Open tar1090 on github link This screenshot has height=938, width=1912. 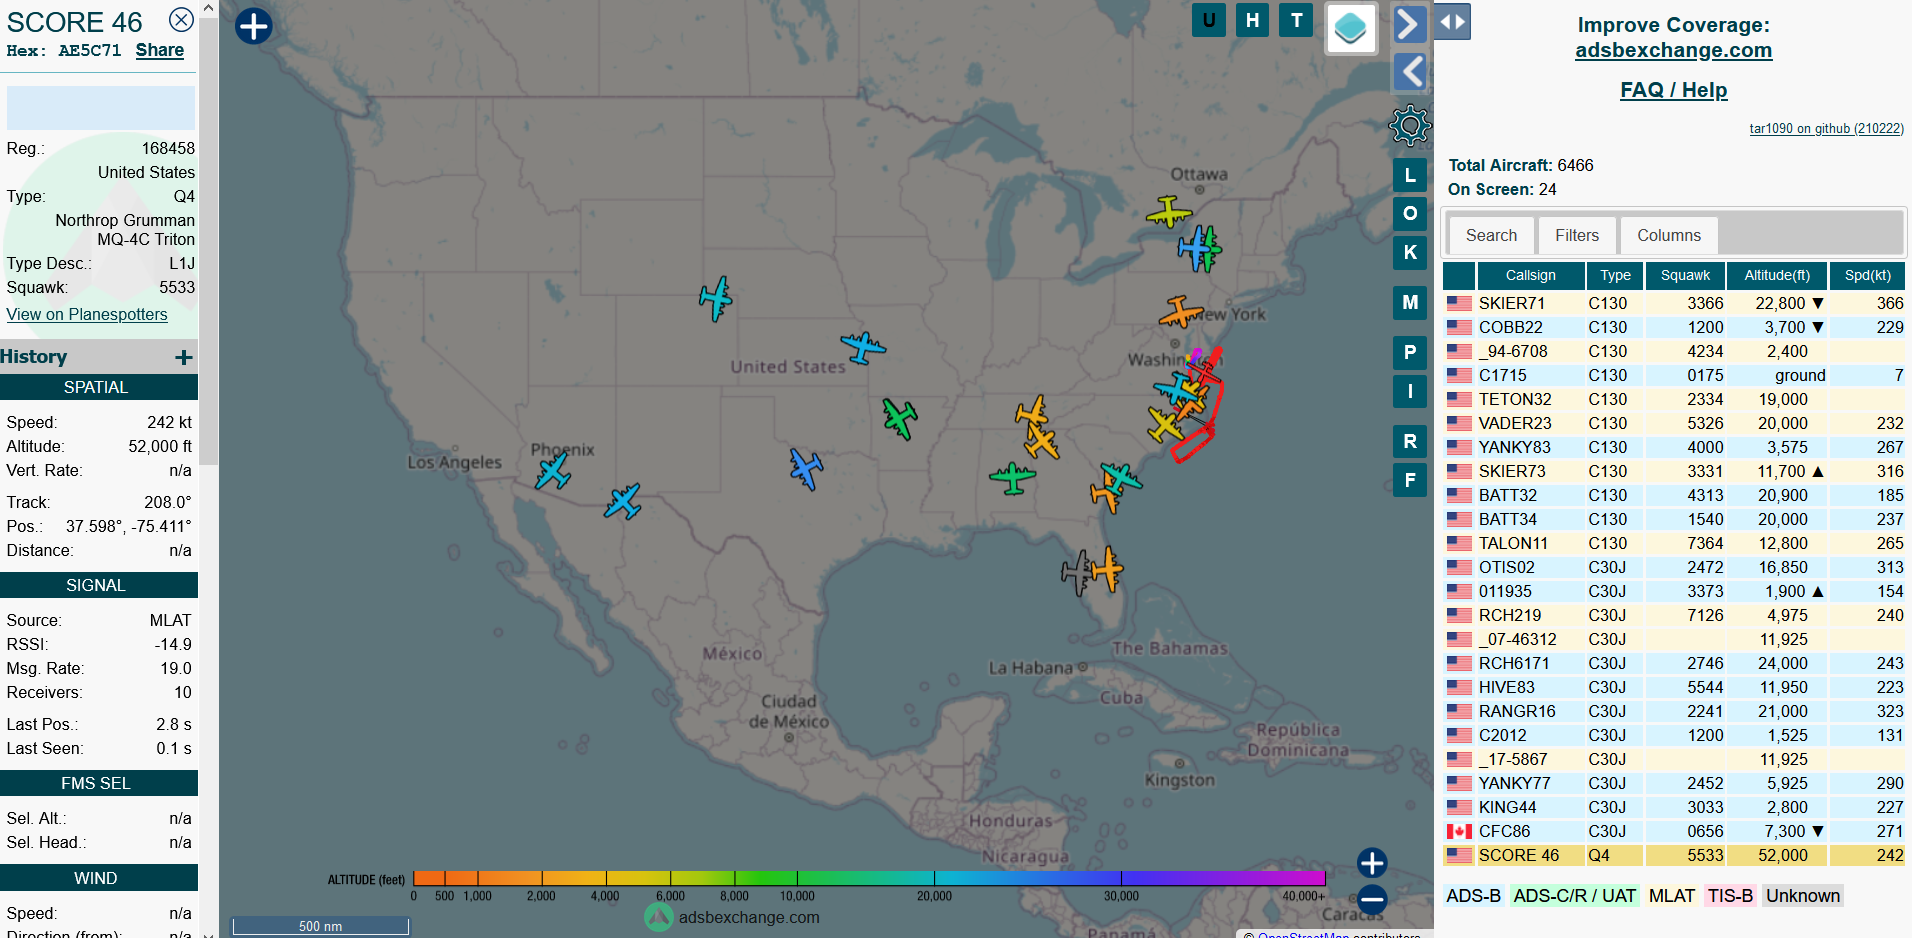pos(1826,128)
